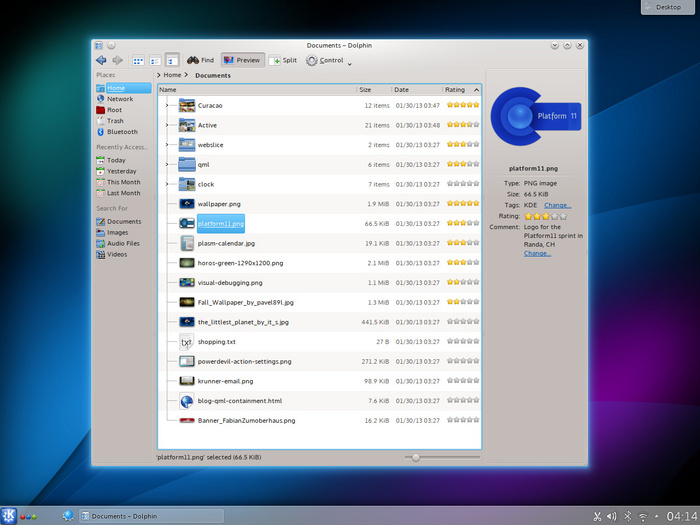
Task: Open the Control menu dropdown
Action: pyautogui.click(x=327, y=61)
